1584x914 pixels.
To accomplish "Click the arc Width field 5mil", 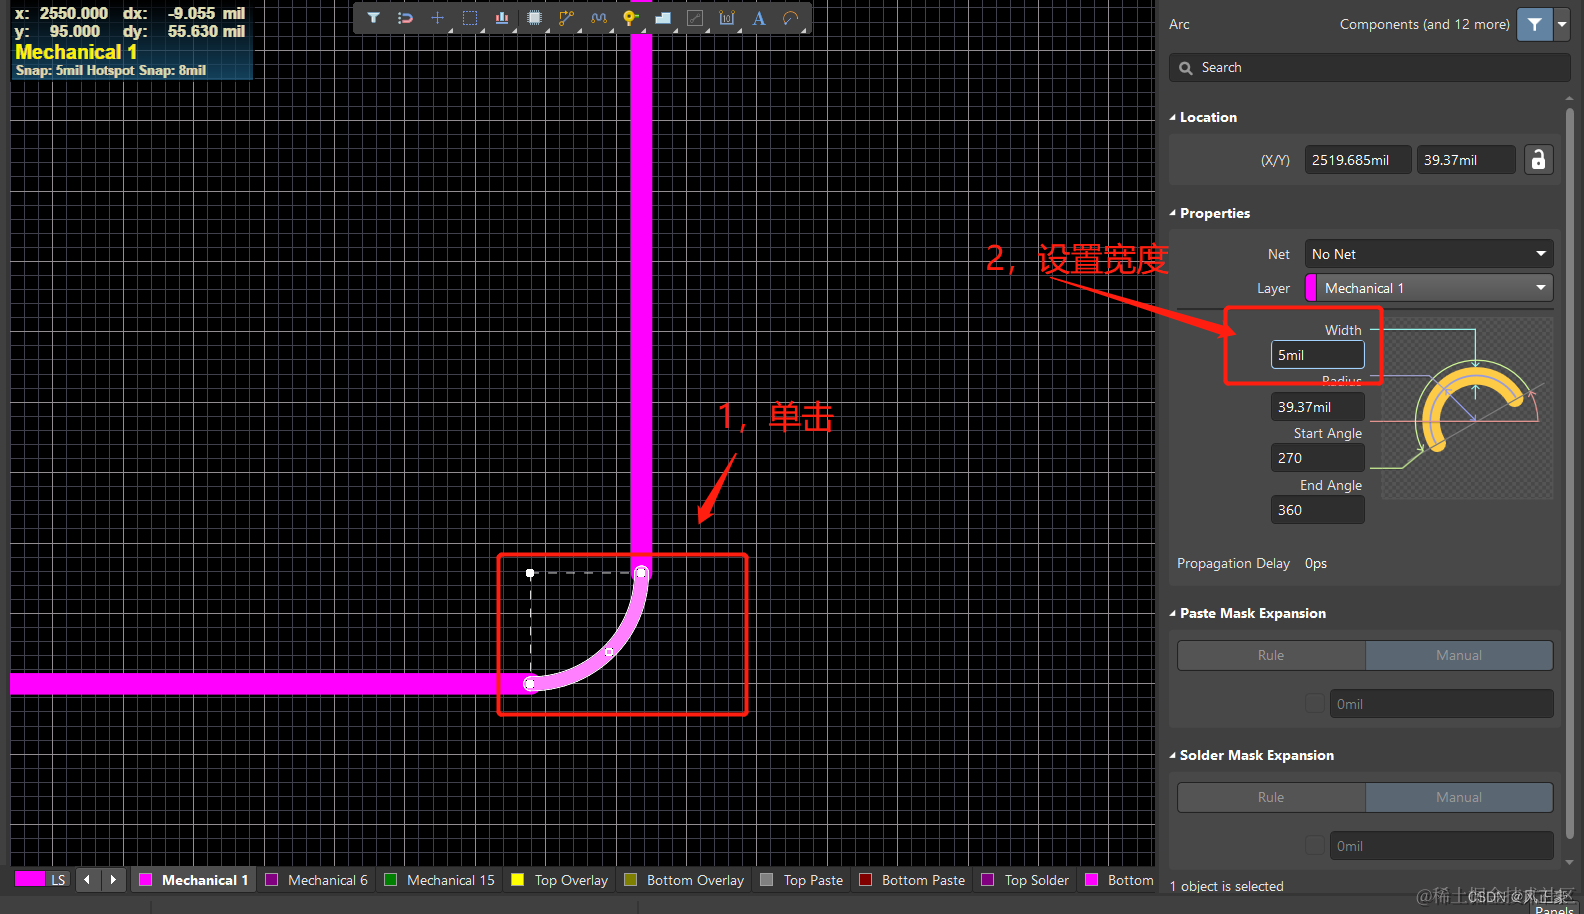I will [1317, 355].
